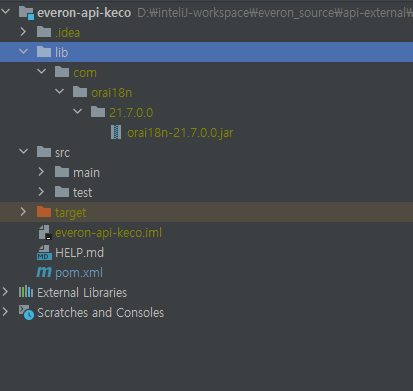Collapse the 21.7.0.0 version folder
The width and height of the screenshot is (413, 391).
point(77,112)
